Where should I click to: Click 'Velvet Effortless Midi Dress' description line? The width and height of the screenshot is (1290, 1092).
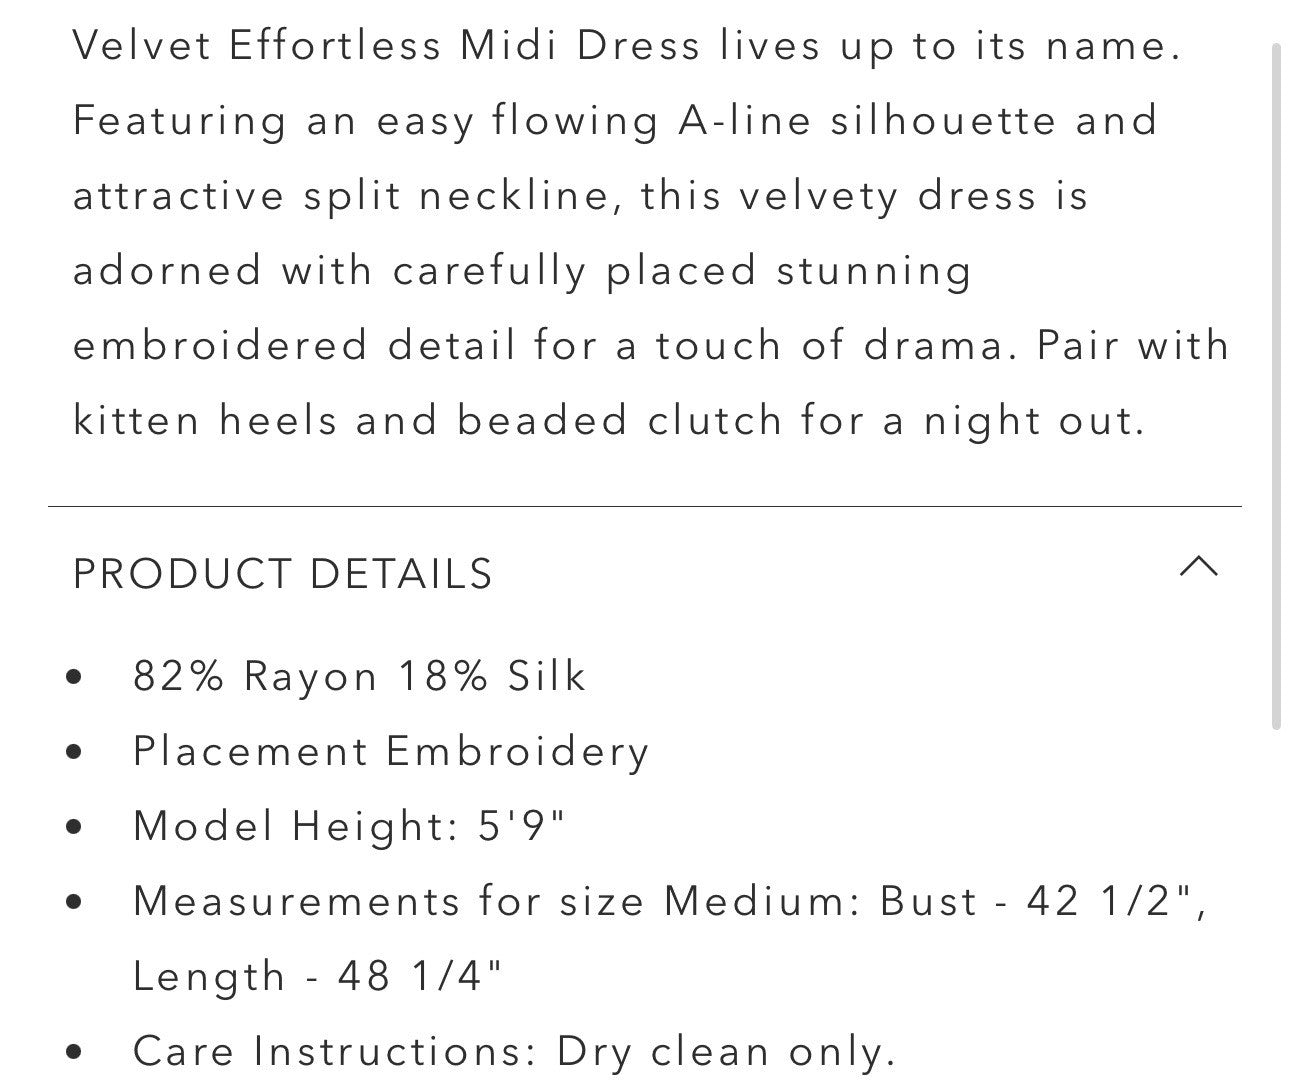(x=626, y=47)
